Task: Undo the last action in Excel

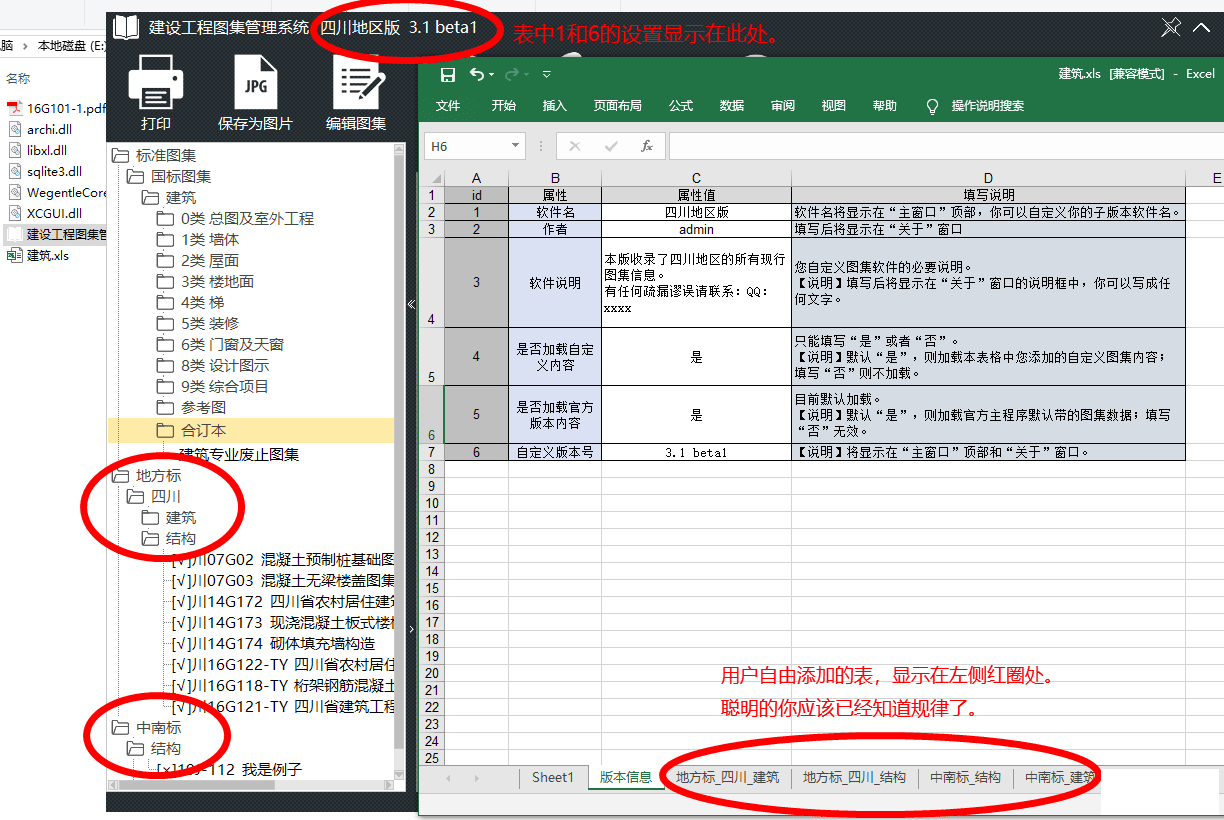Action: click(477, 75)
